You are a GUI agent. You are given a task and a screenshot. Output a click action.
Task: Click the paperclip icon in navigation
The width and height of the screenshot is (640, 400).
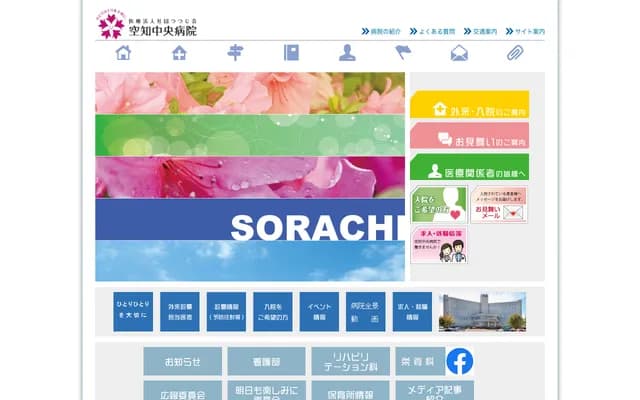point(515,53)
